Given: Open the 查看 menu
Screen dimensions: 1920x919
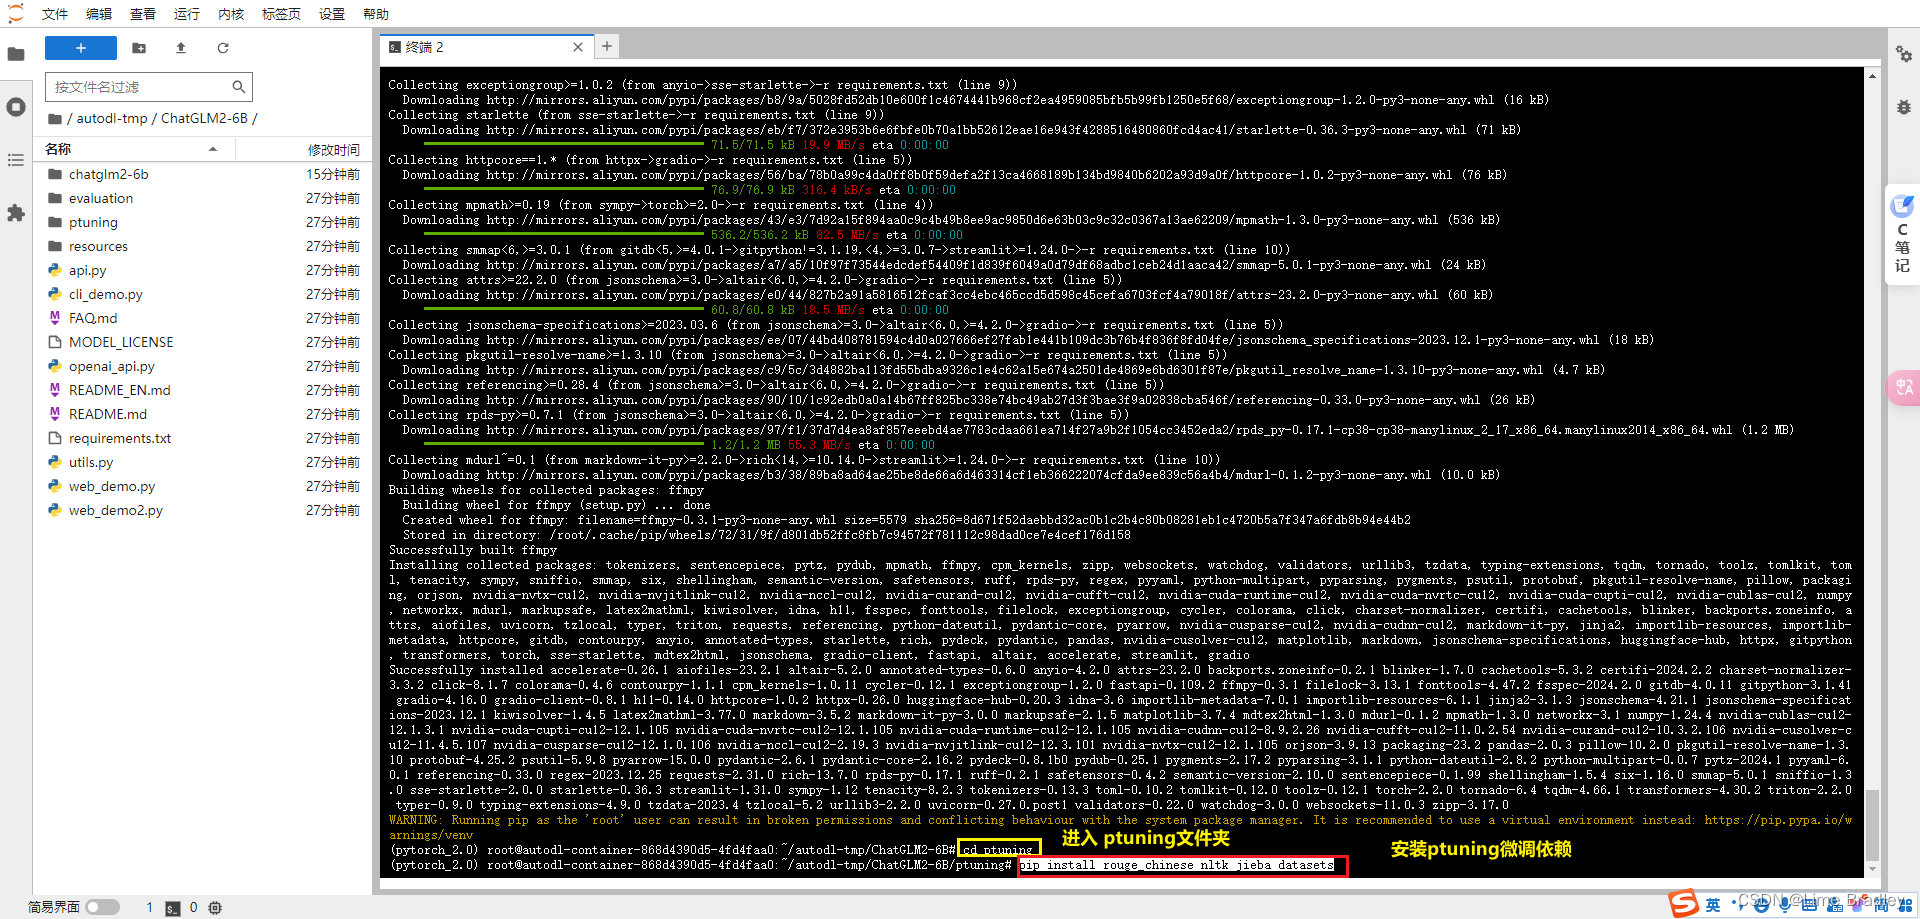Looking at the screenshot, I should [x=143, y=14].
